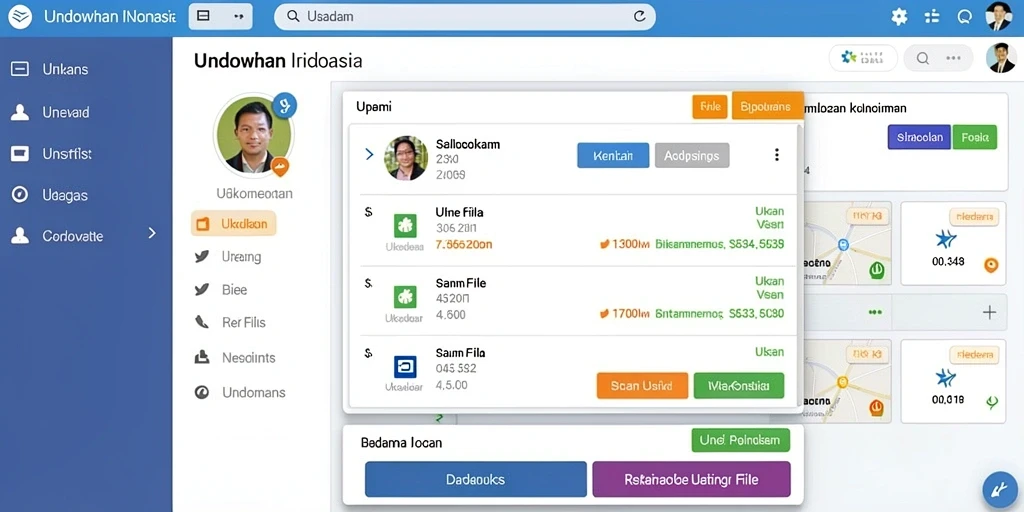Image resolution: width=1024 pixels, height=512 pixels.
Task: Open the Biee item in the profile menu
Action: (221, 289)
